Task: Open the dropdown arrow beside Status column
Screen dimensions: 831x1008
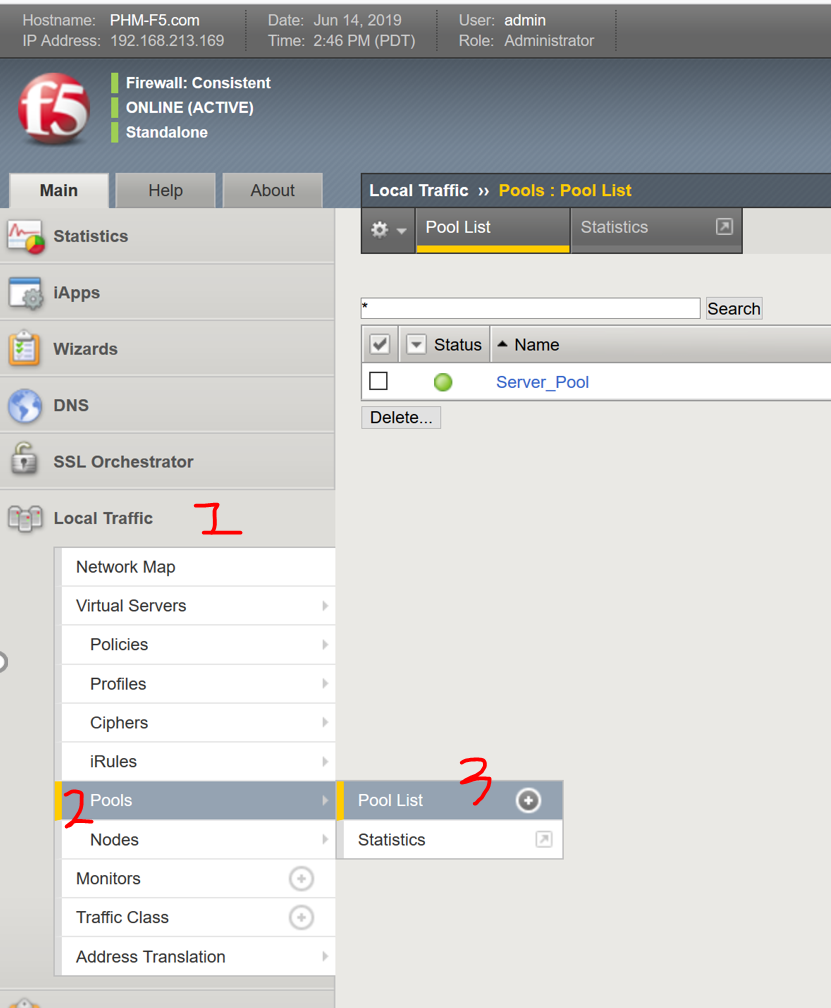Action: (x=417, y=345)
